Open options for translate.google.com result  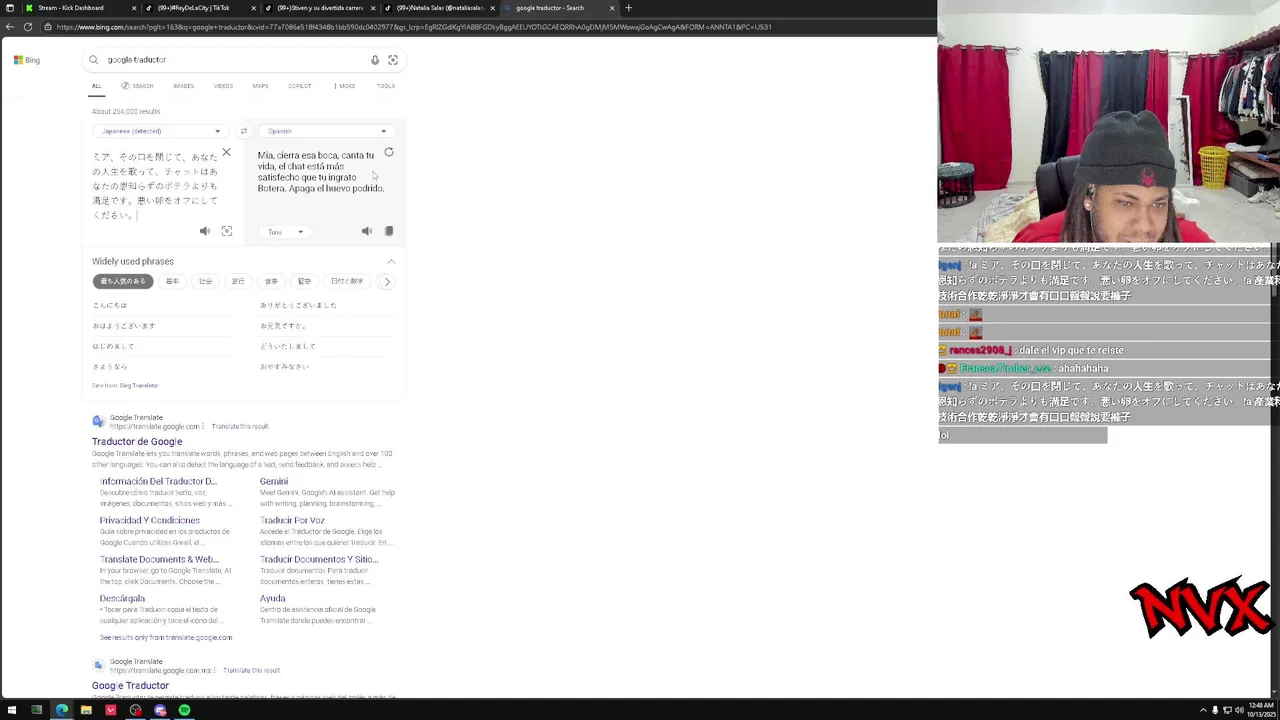click(x=204, y=427)
